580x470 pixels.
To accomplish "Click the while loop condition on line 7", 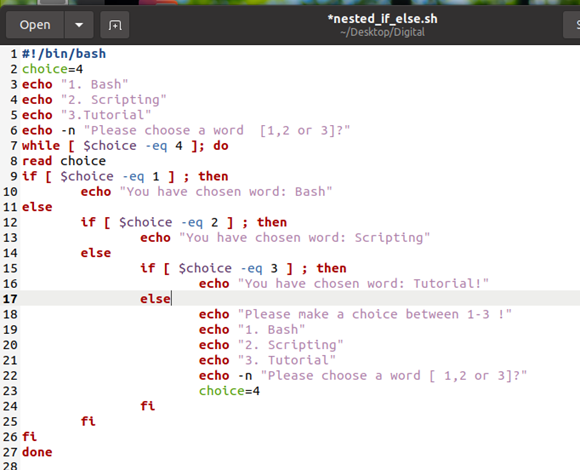I will (125, 145).
